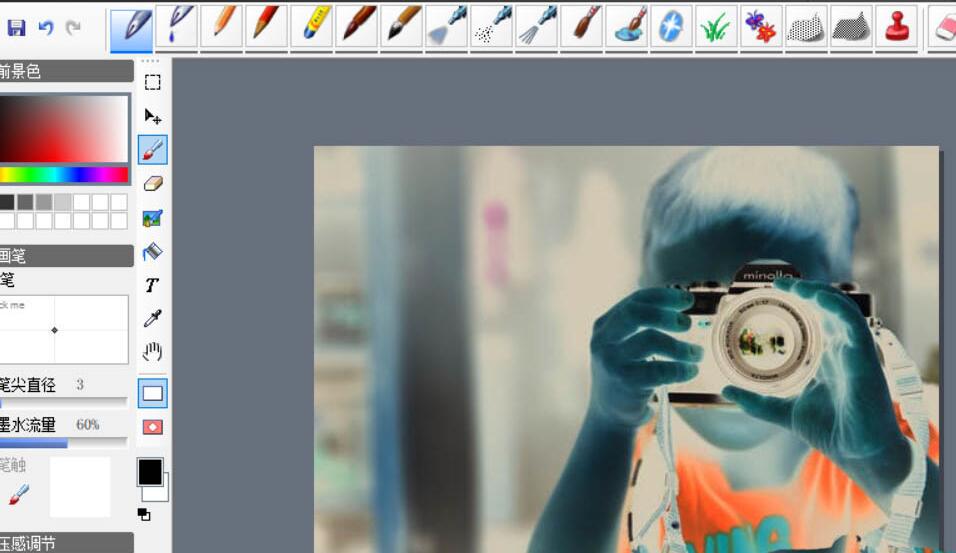Expand the 压感调节 panel header
The height and width of the screenshot is (553, 956).
point(66,542)
